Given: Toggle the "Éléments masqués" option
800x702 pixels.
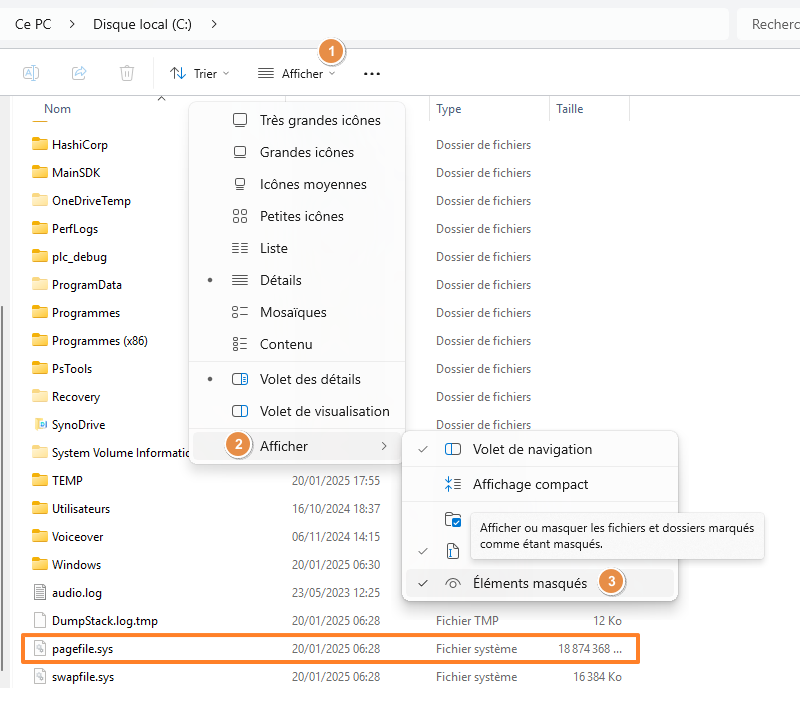Looking at the screenshot, I should point(530,581).
